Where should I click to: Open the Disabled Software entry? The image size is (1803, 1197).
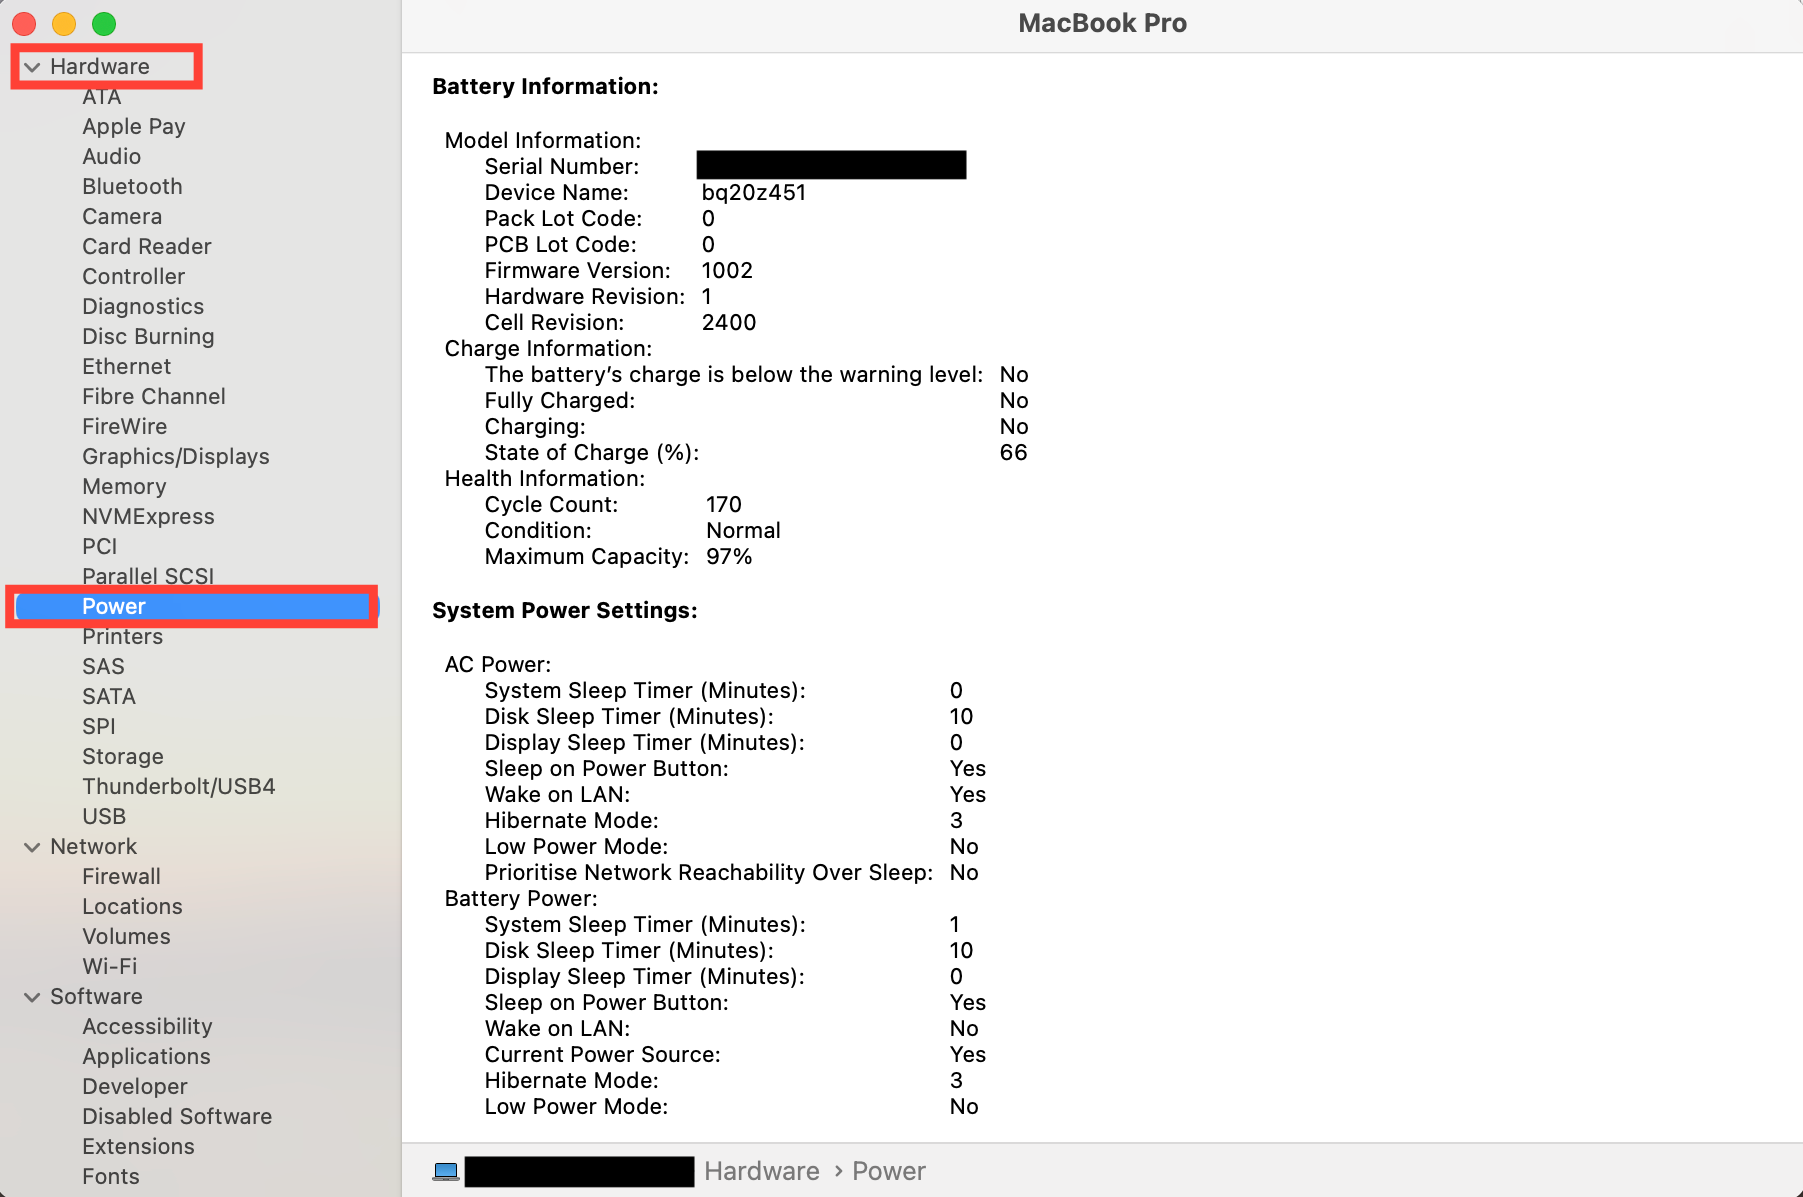tap(177, 1117)
